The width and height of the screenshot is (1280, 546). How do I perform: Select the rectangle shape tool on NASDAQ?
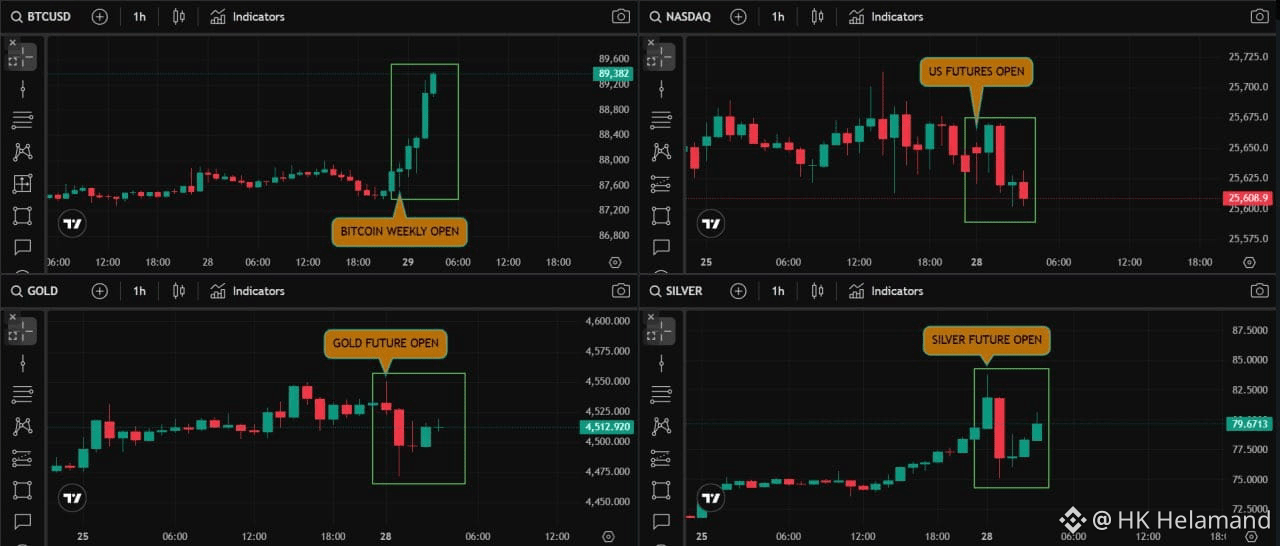pyautogui.click(x=660, y=216)
